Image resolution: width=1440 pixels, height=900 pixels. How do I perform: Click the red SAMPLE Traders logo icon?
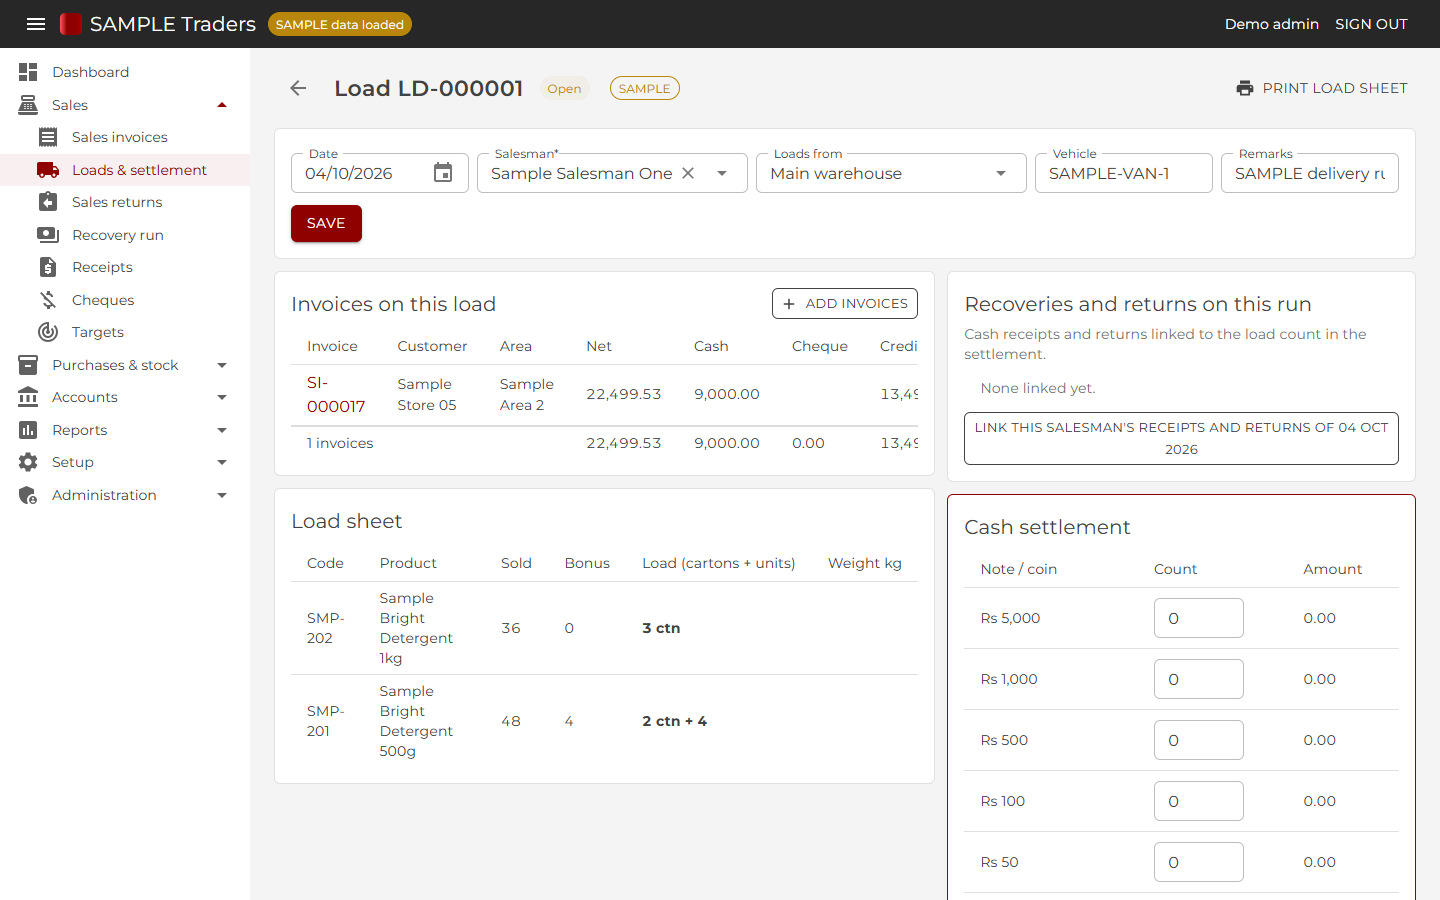tap(70, 24)
